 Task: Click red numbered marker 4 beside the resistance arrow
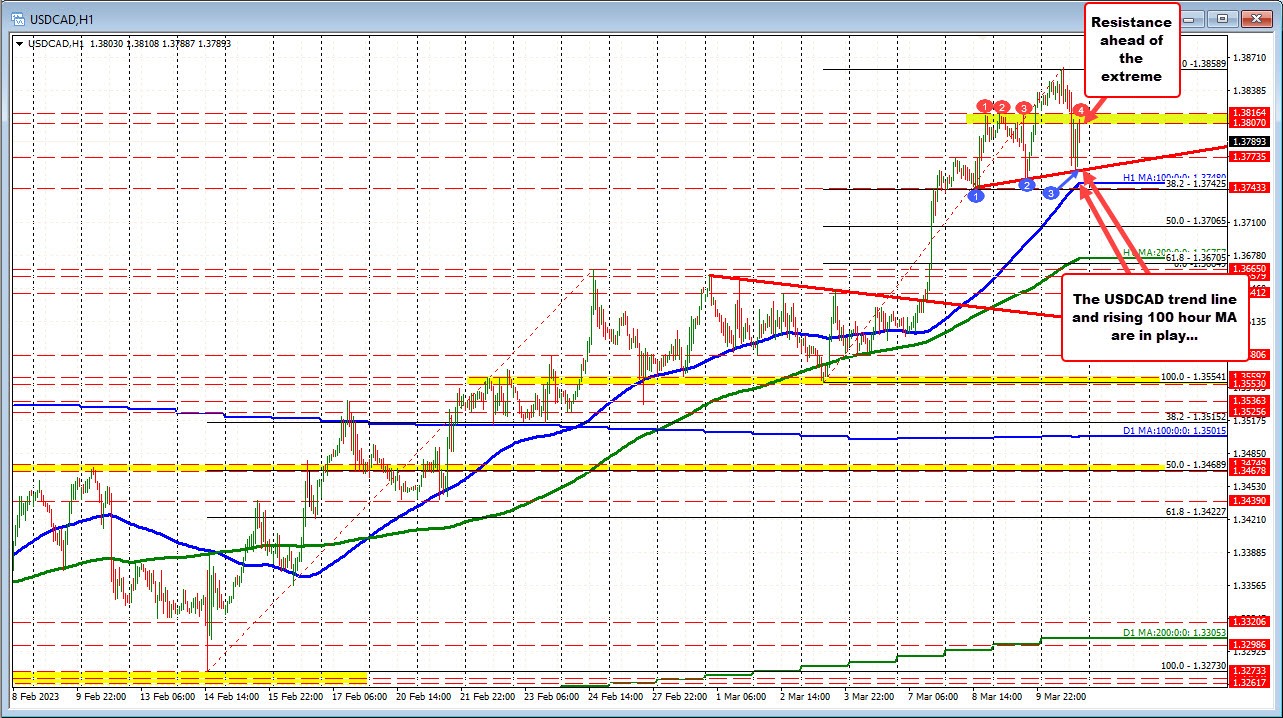(1081, 110)
